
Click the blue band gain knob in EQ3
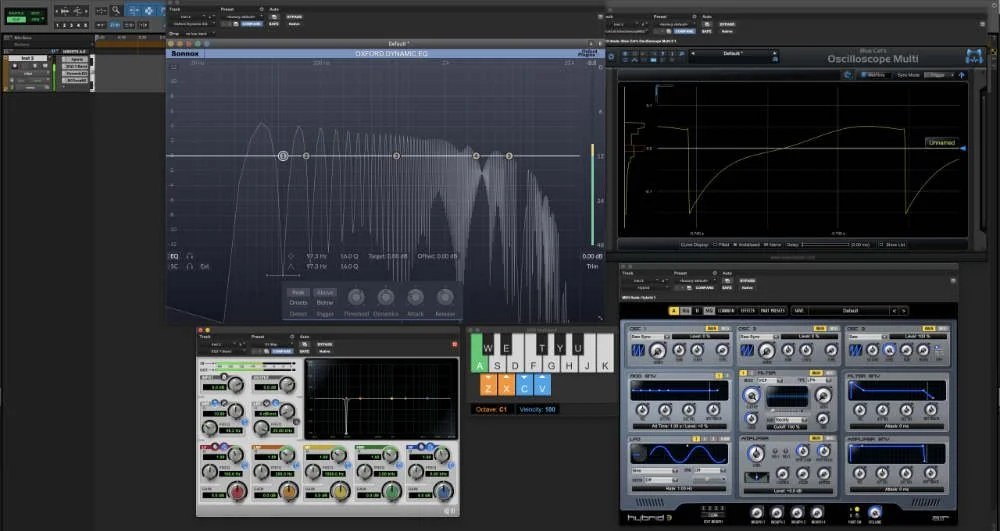(x=443, y=491)
